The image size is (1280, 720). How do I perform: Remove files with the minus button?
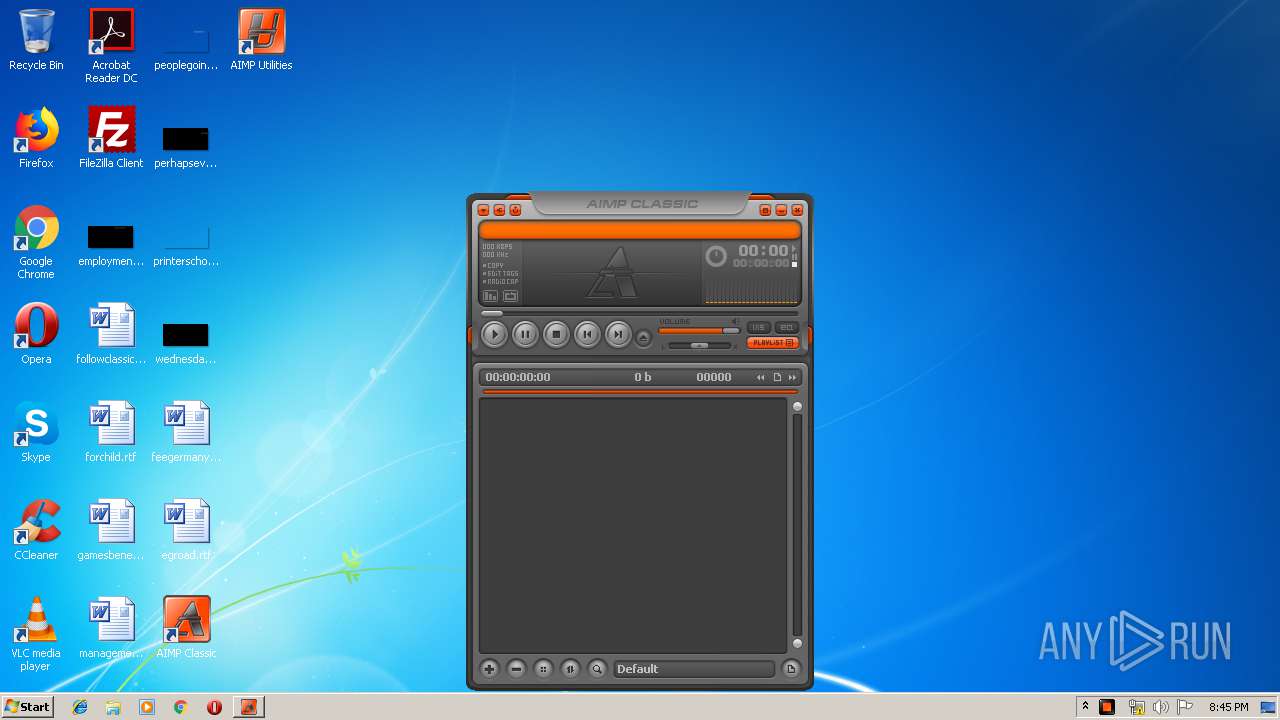click(516, 669)
